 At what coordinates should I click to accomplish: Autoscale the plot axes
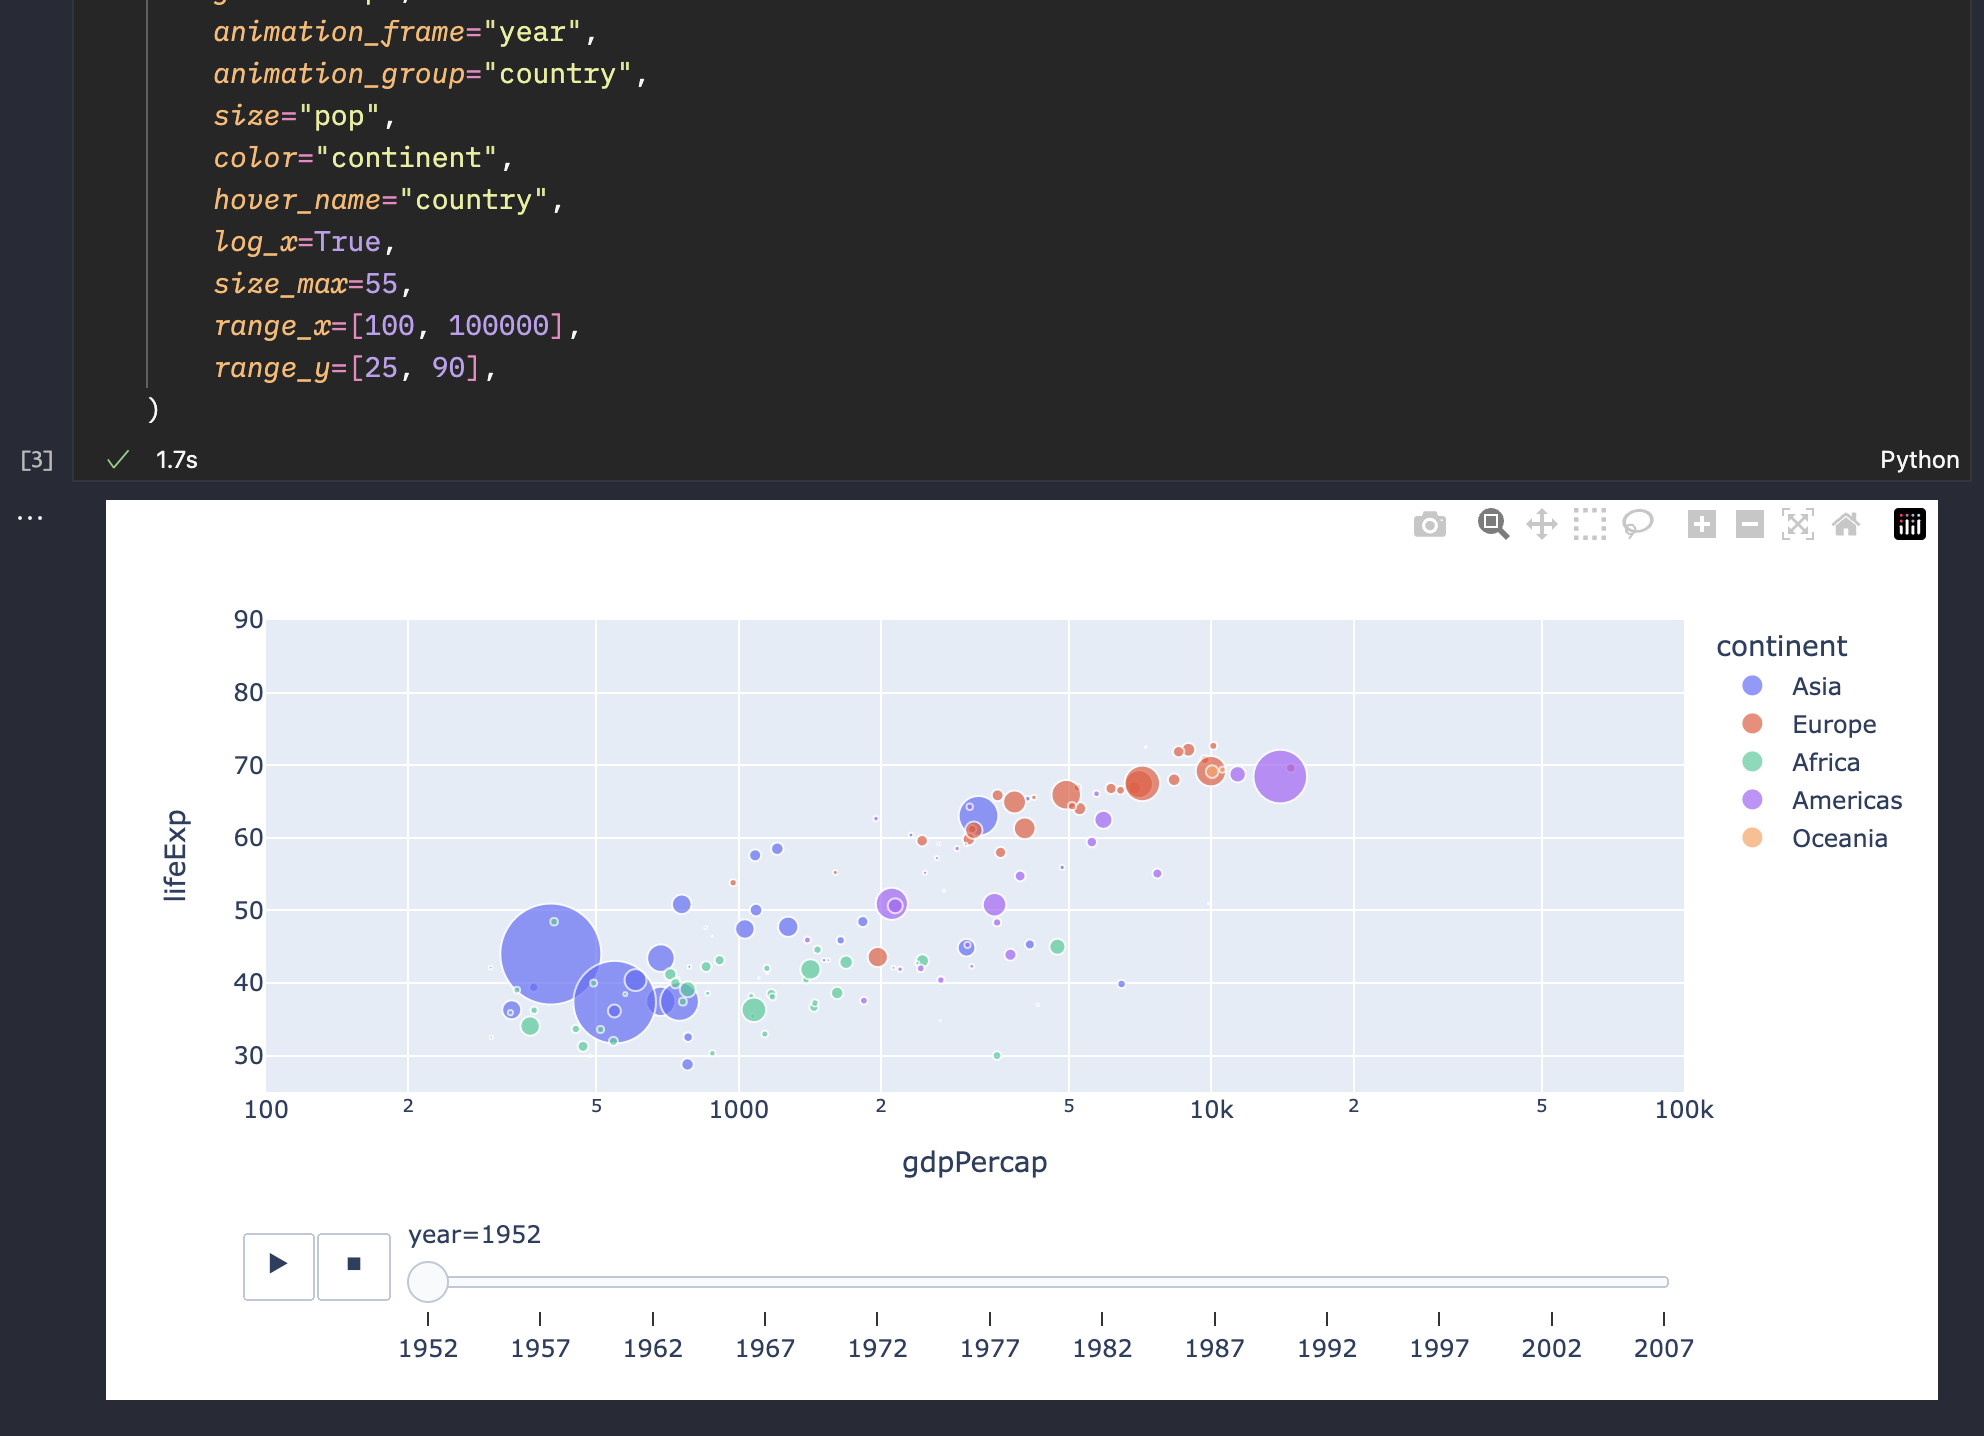pos(1797,524)
